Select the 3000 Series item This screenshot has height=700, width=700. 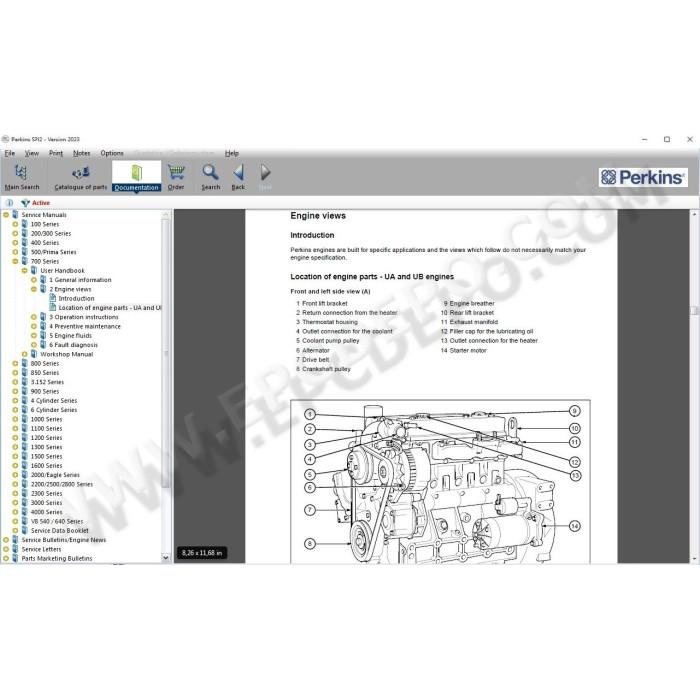[46, 503]
